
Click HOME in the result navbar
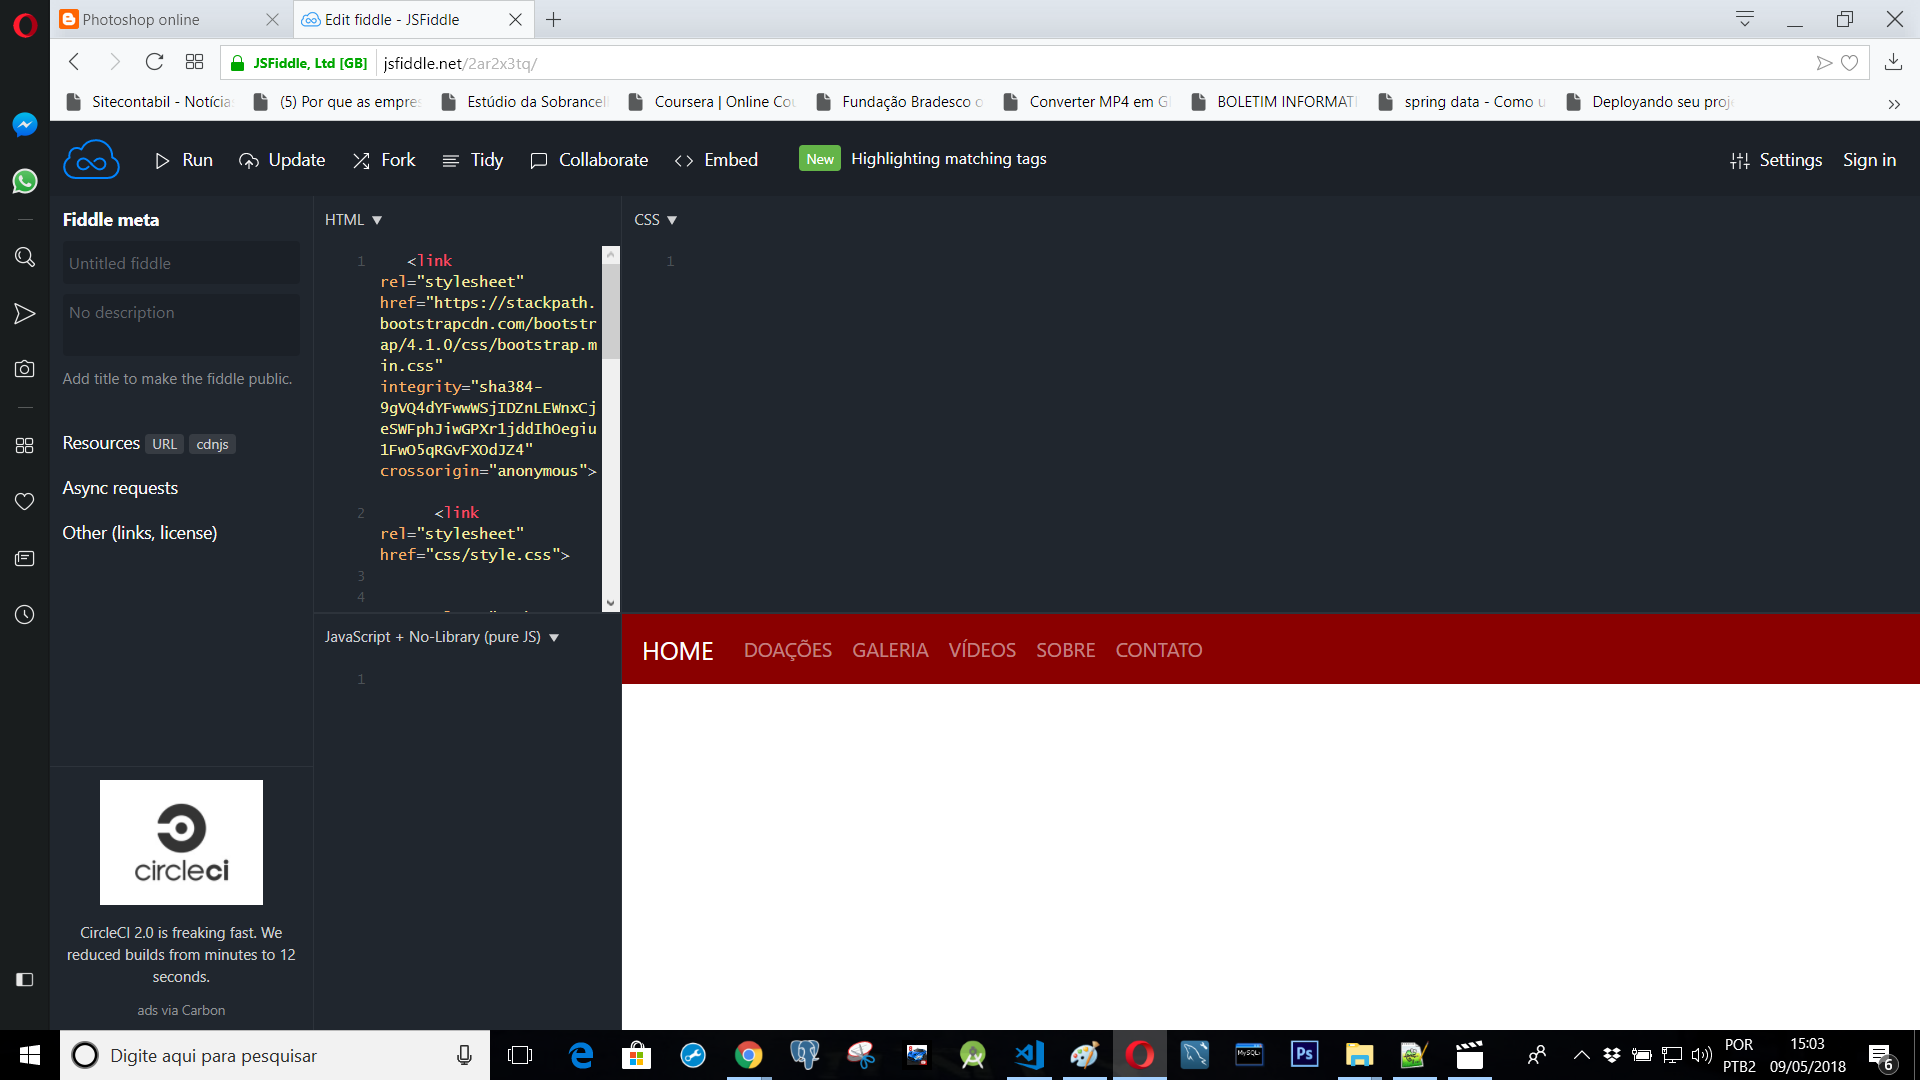coord(677,651)
